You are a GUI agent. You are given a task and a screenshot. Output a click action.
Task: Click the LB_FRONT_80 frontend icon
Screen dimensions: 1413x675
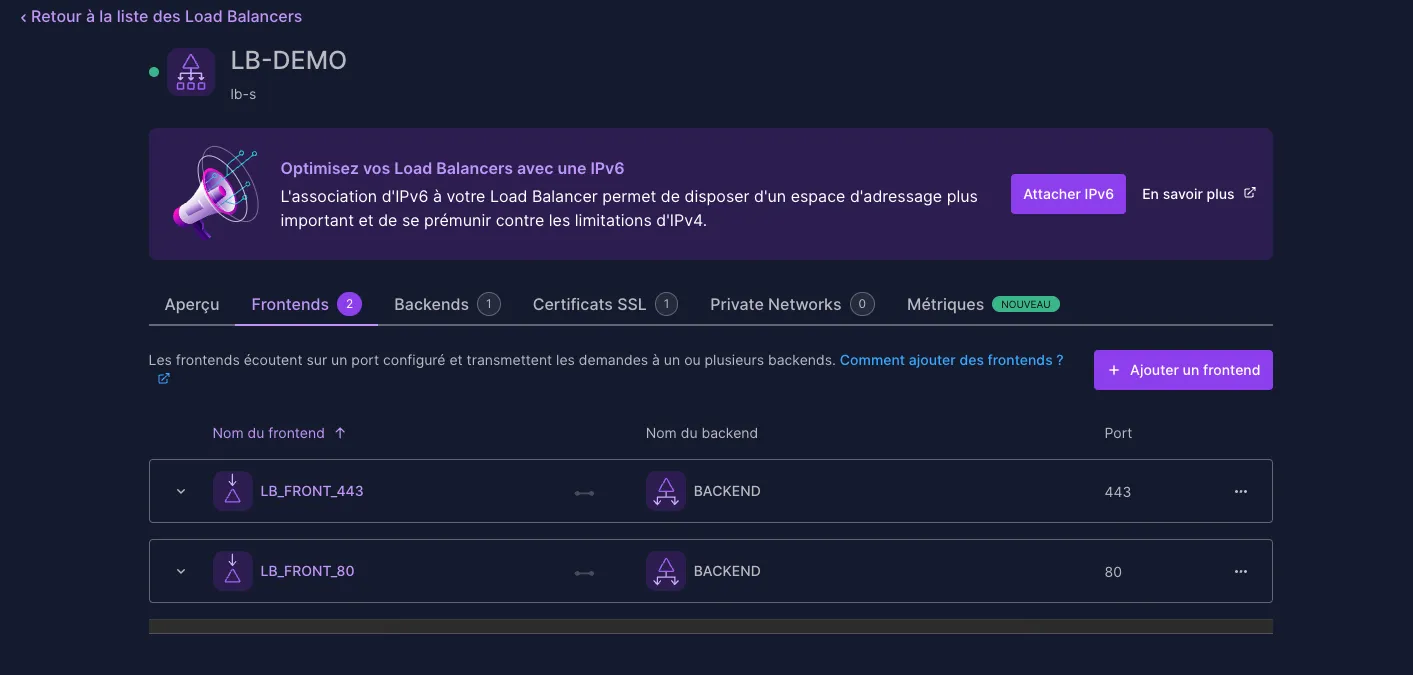pyautogui.click(x=232, y=571)
